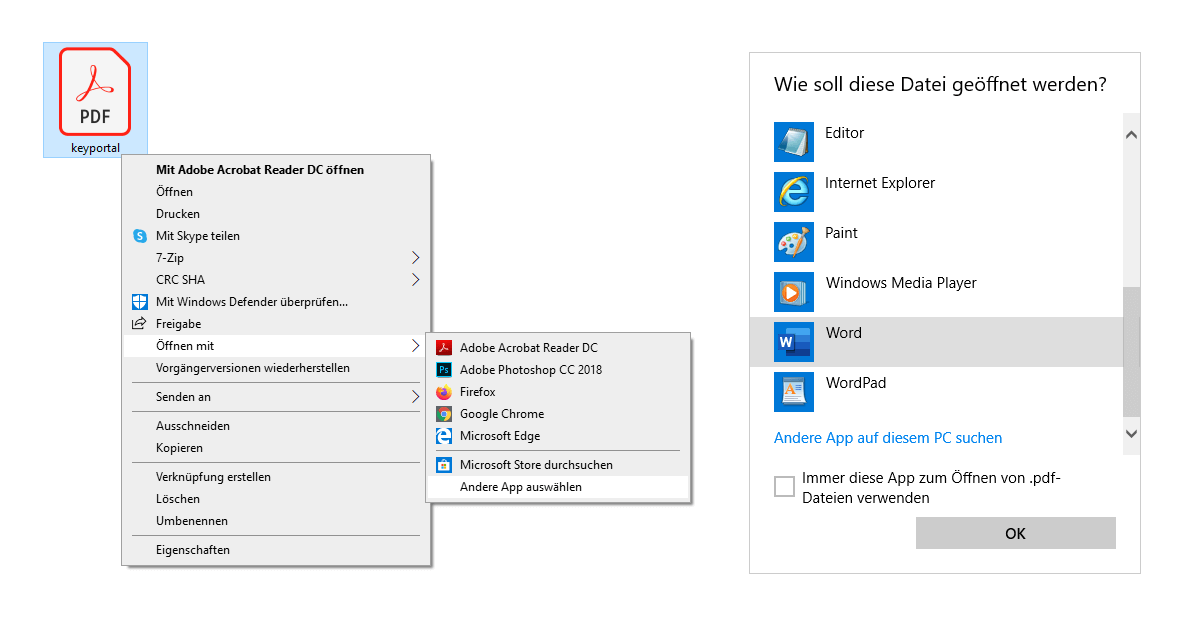Enable always use this app for .pdf checkbox
Screen dimensions: 1200x630
point(785,487)
